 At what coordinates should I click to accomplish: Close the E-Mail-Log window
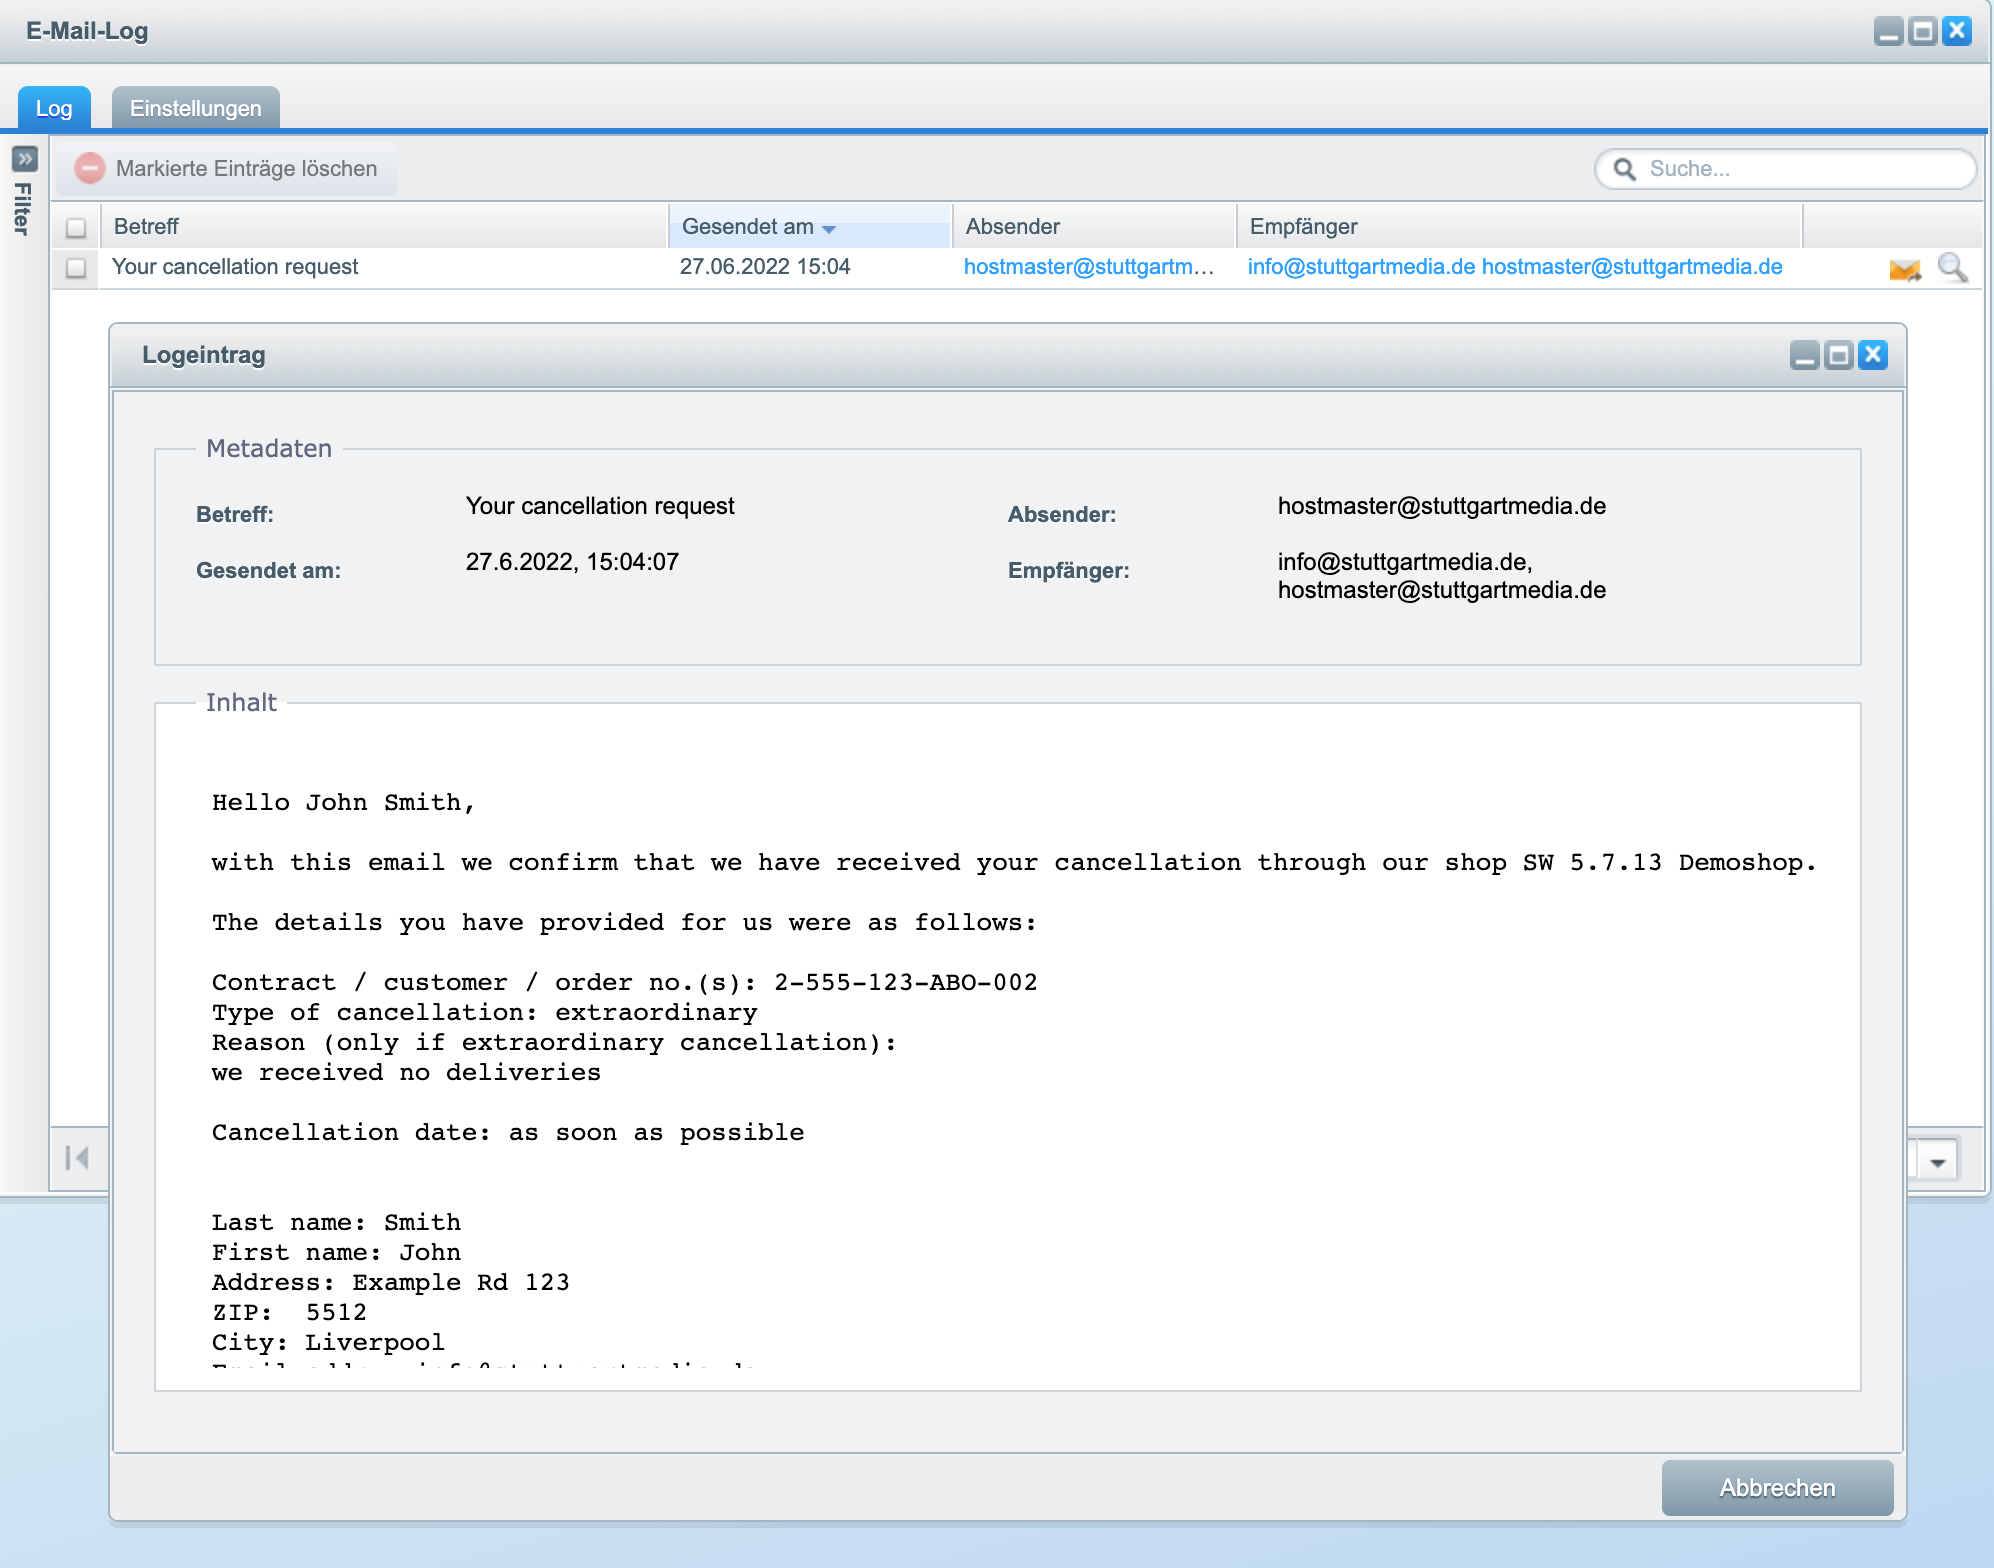pos(1957,31)
